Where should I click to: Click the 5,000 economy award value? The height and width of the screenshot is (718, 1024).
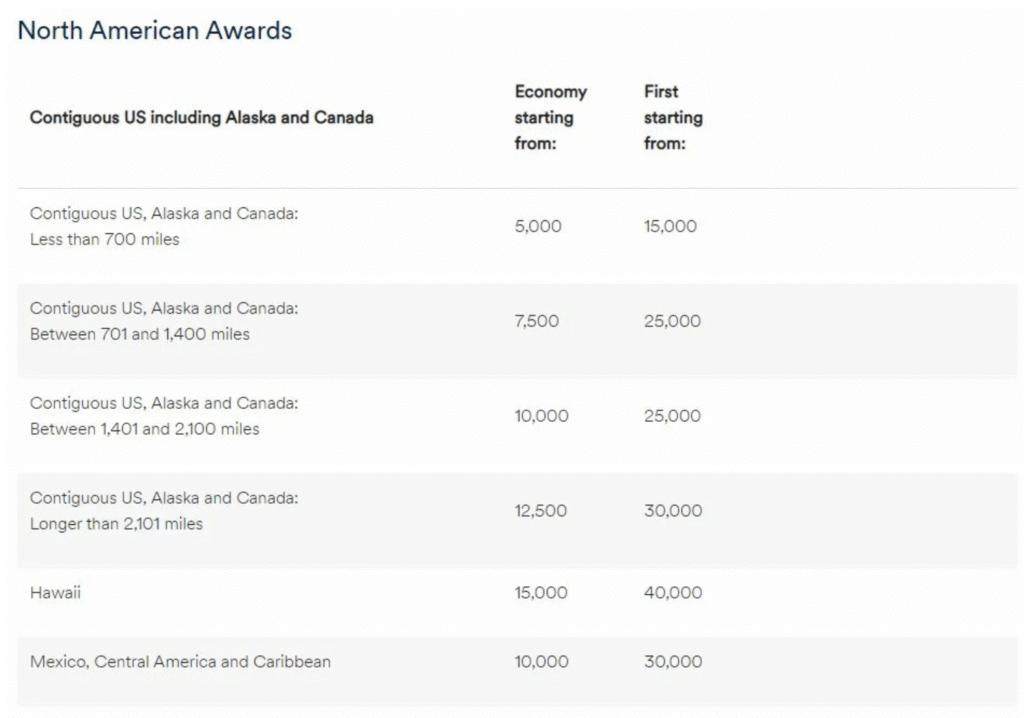(x=538, y=227)
